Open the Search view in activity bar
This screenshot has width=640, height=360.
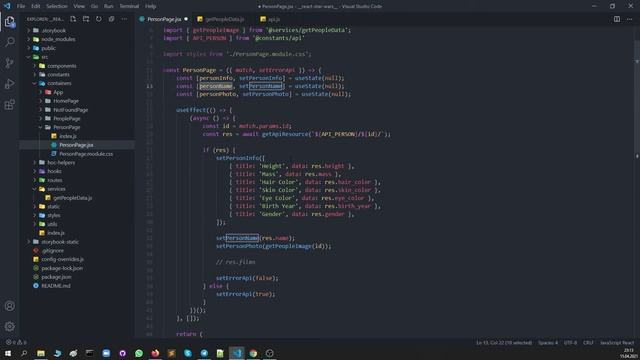click(9, 42)
